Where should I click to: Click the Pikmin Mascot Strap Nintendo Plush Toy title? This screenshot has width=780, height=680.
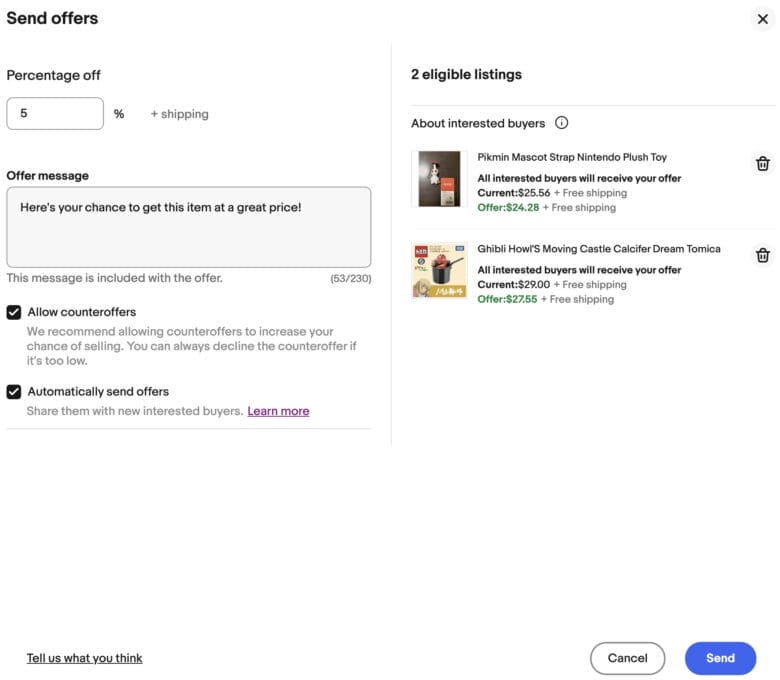coord(572,157)
